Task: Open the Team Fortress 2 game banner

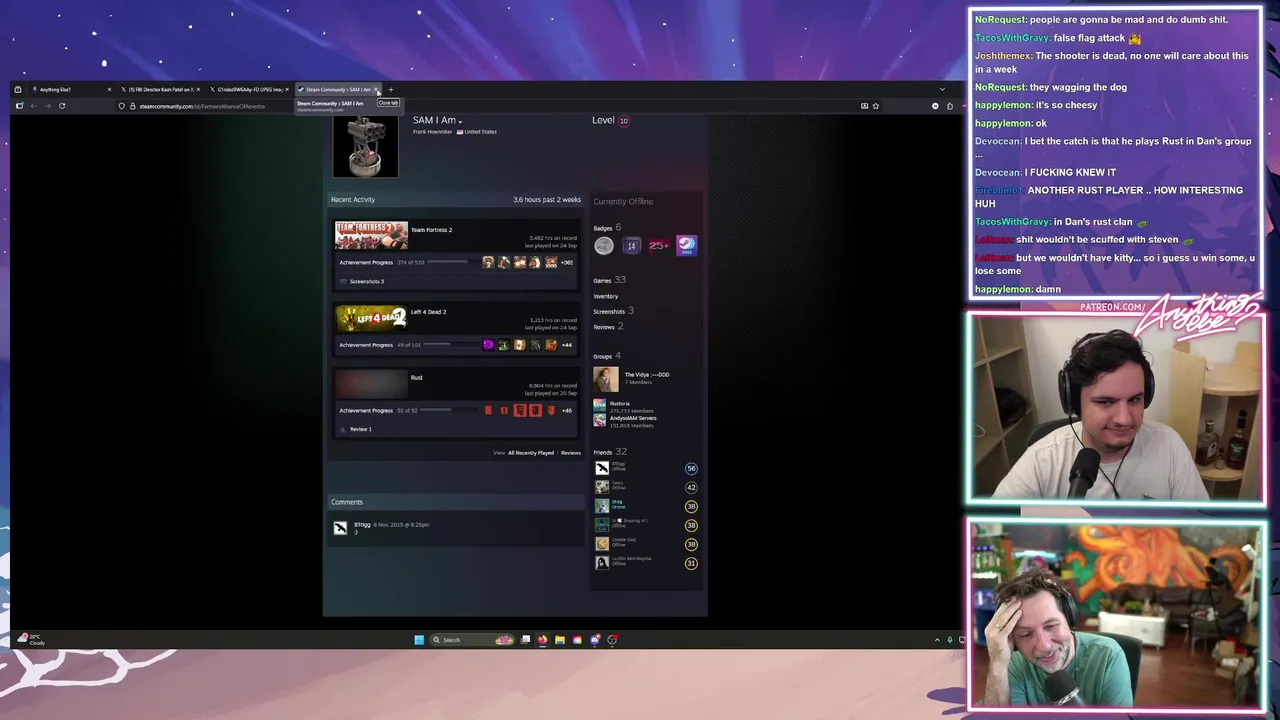Action: [371, 236]
